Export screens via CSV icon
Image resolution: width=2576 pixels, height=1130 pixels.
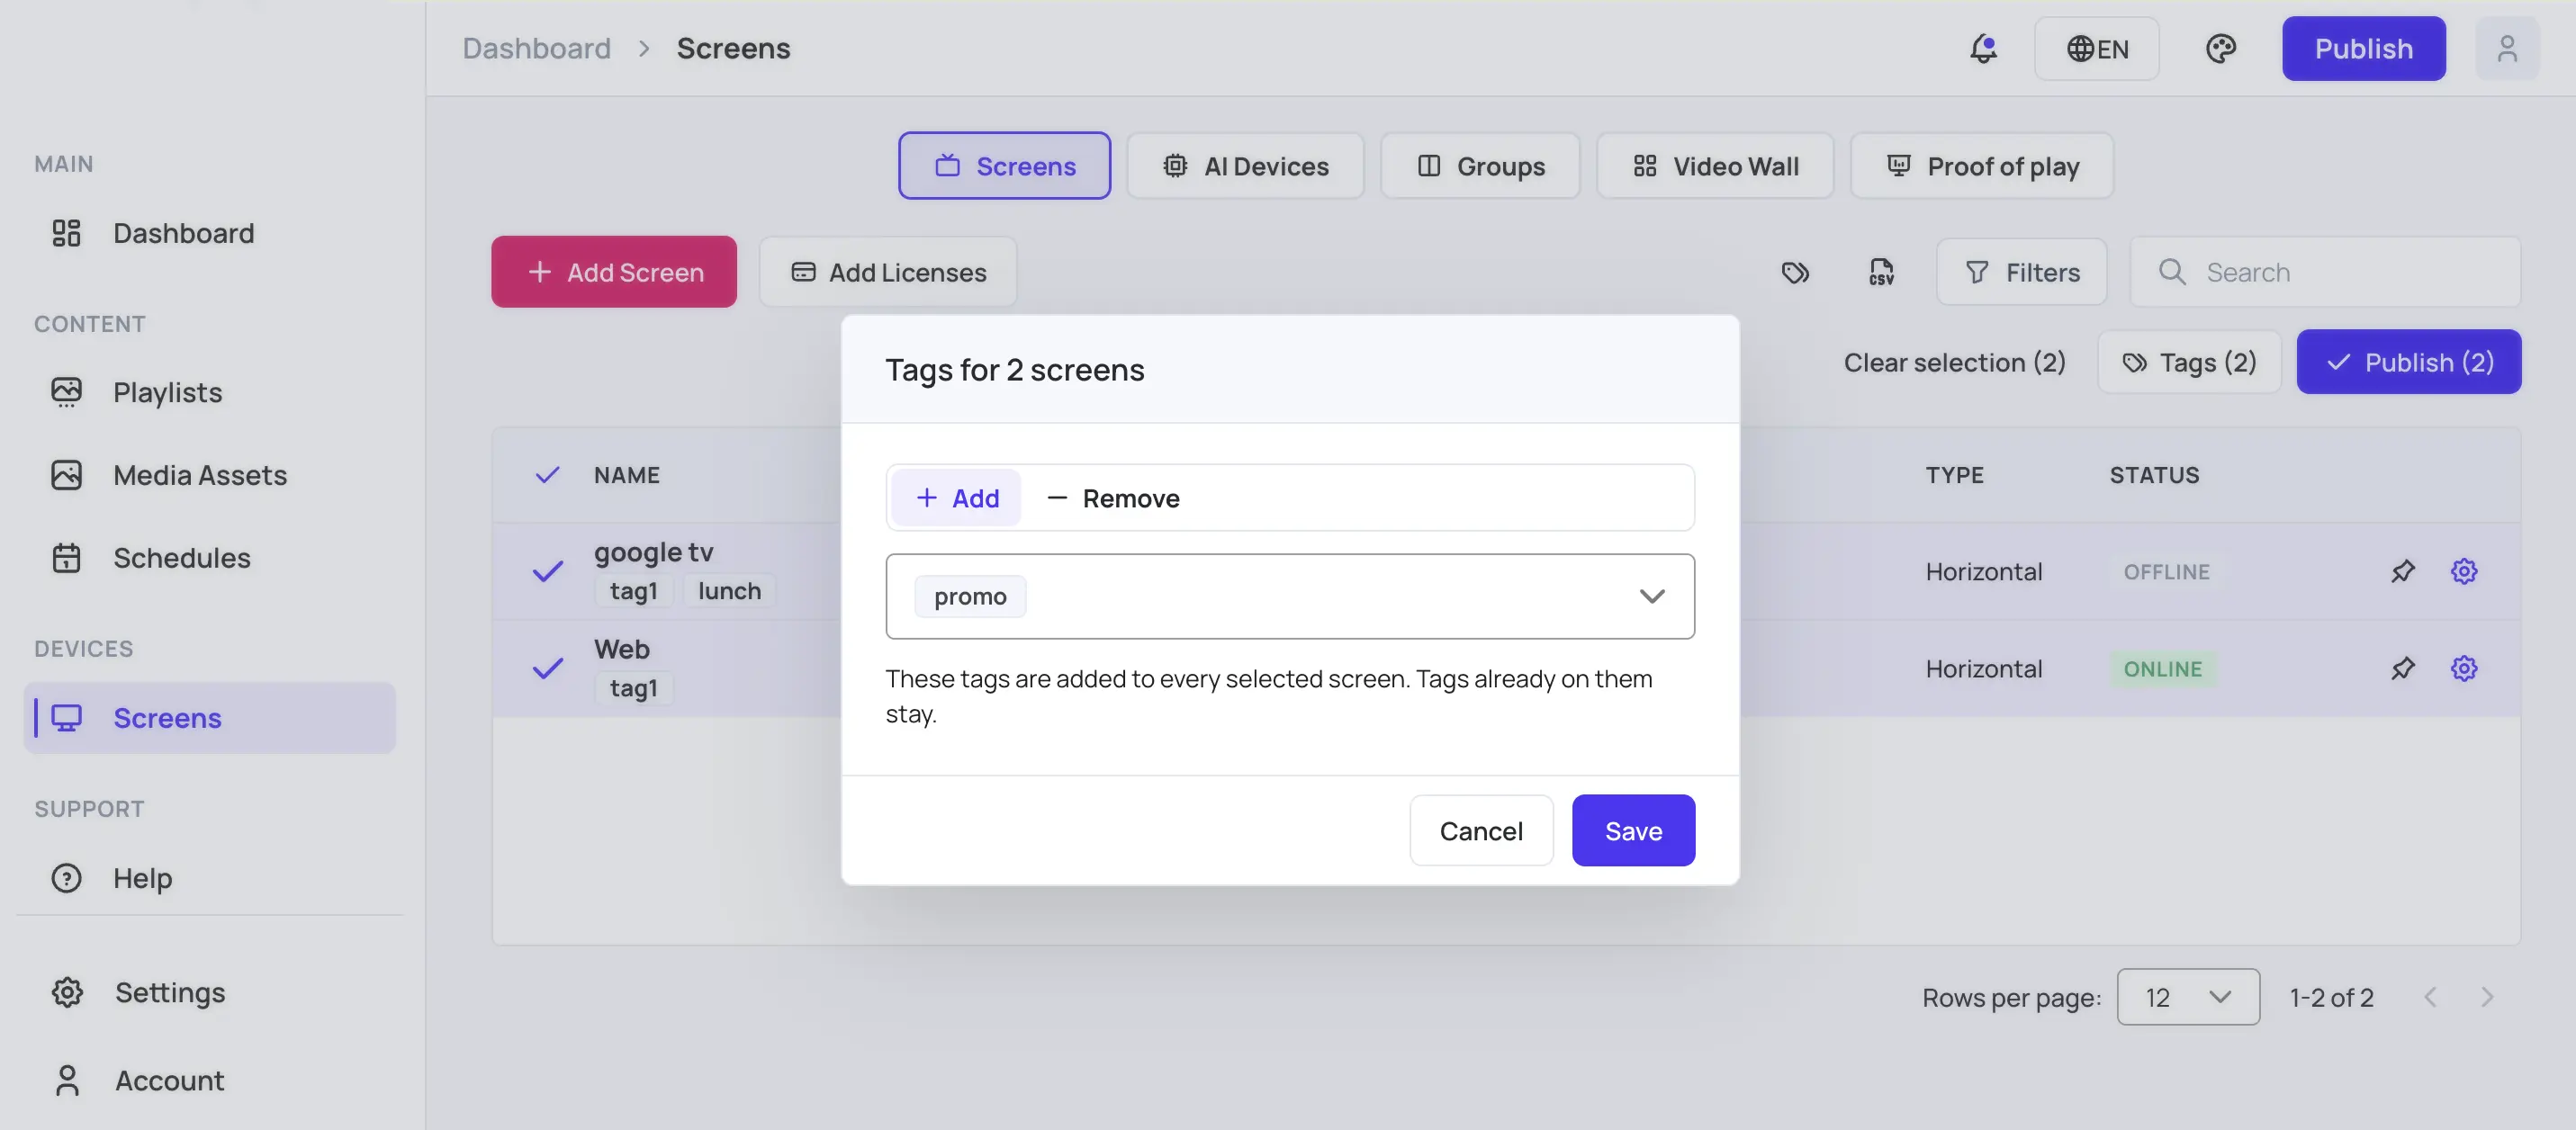click(1881, 272)
